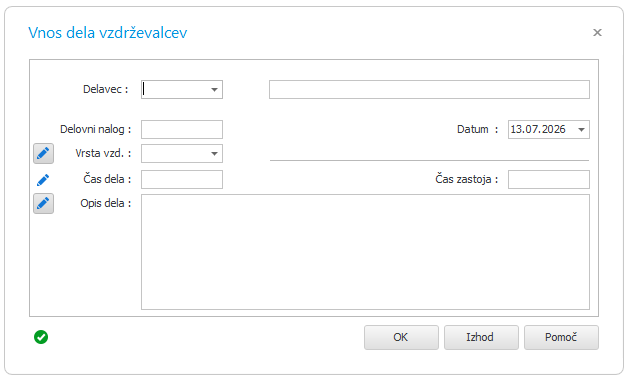
Task: Focus the Opis dela text area
Action: click(x=365, y=252)
